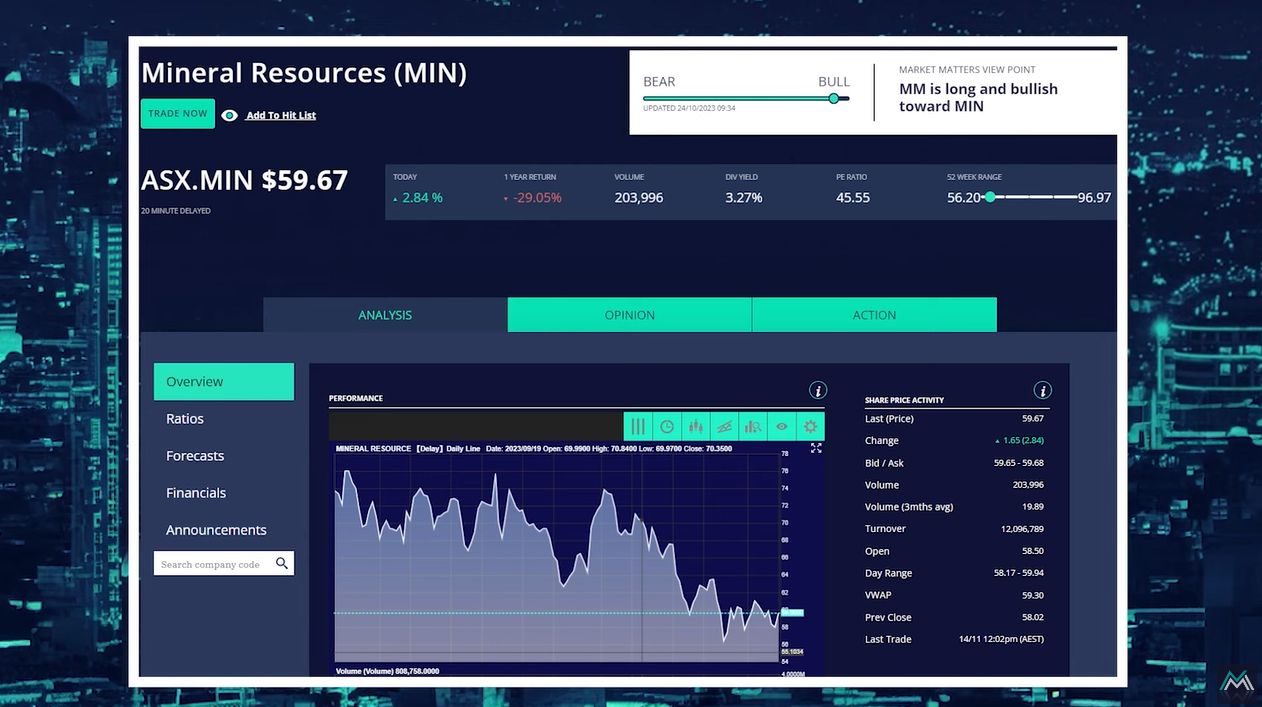Select the chart drawing-lines tool icon
1262x707 pixels.
(725, 427)
